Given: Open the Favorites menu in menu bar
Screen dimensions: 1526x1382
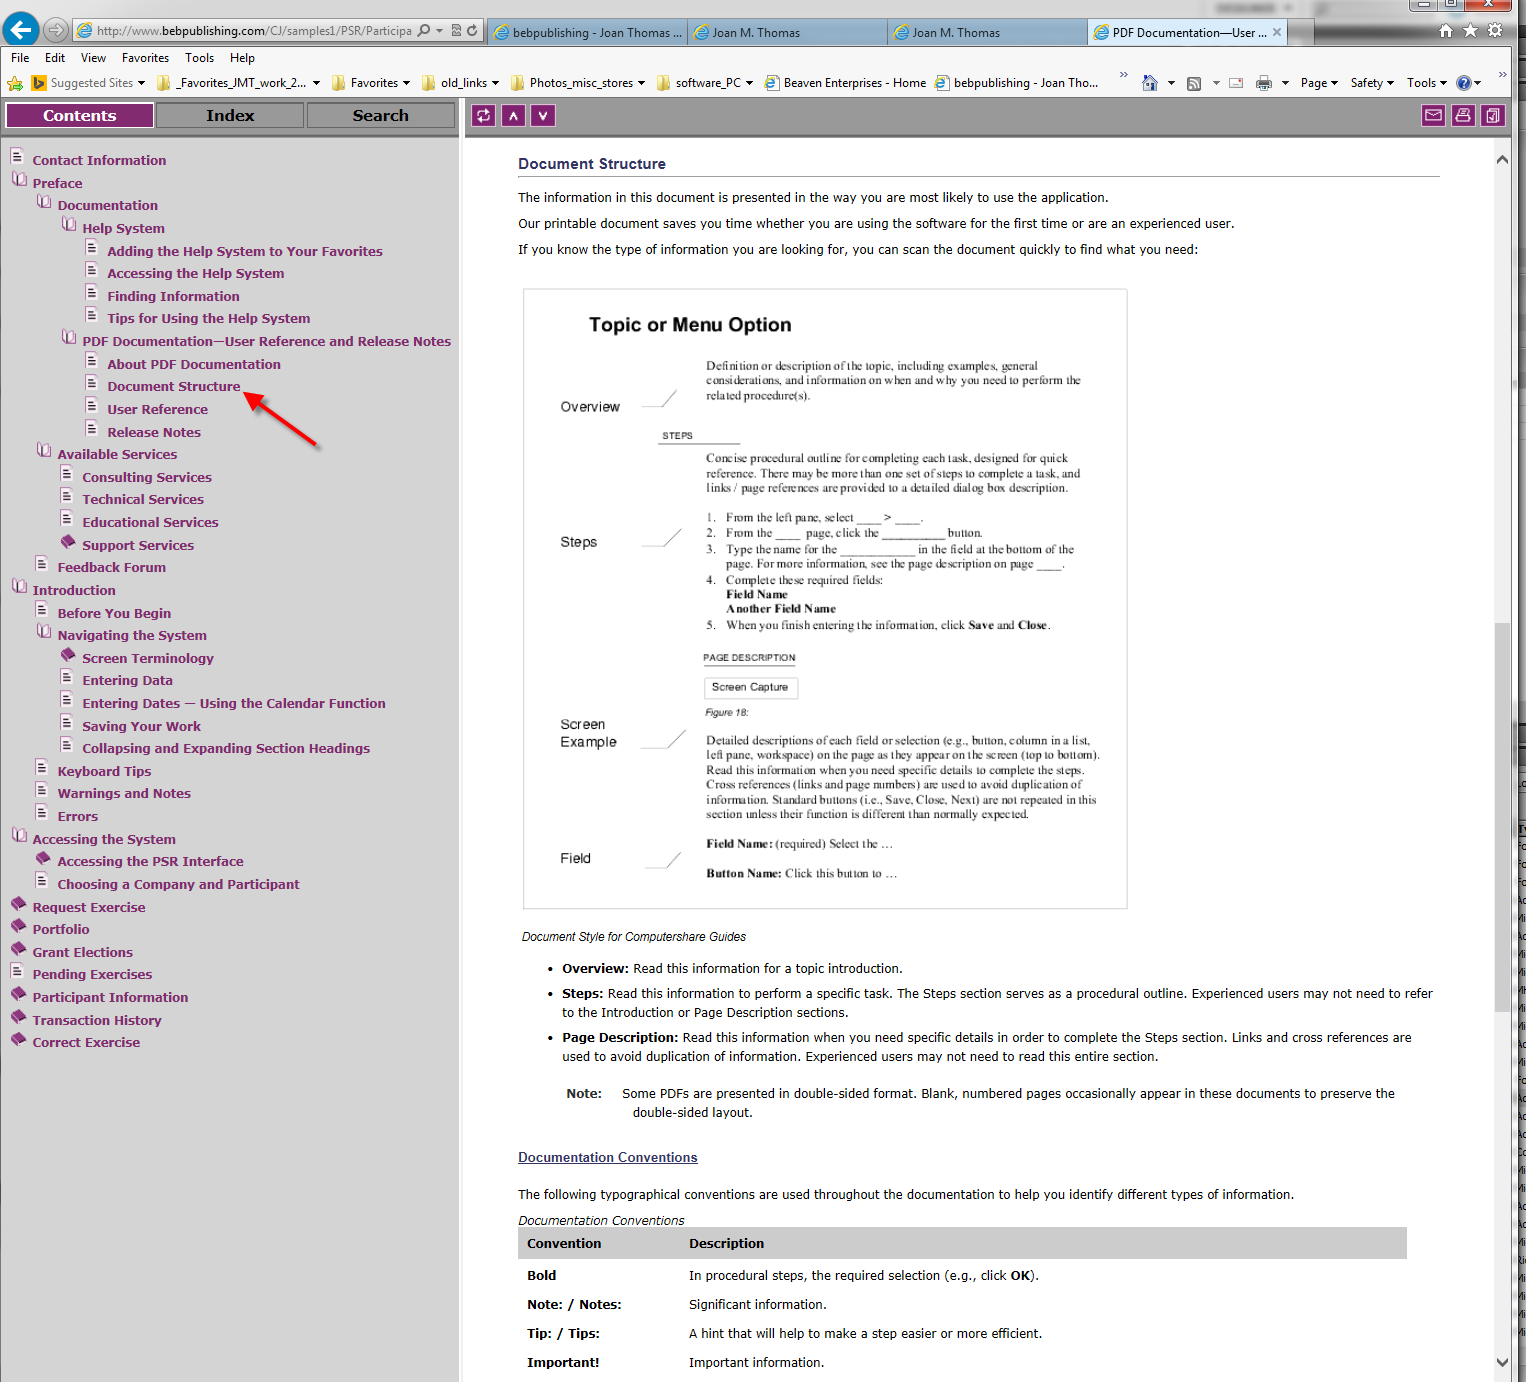Looking at the screenshot, I should click(145, 58).
